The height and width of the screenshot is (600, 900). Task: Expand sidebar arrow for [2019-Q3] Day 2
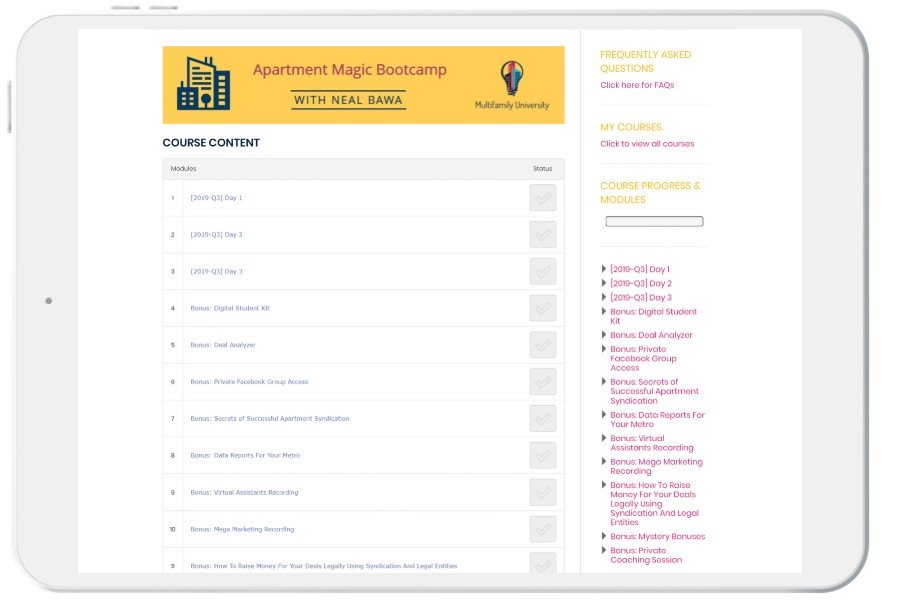[x=603, y=283]
